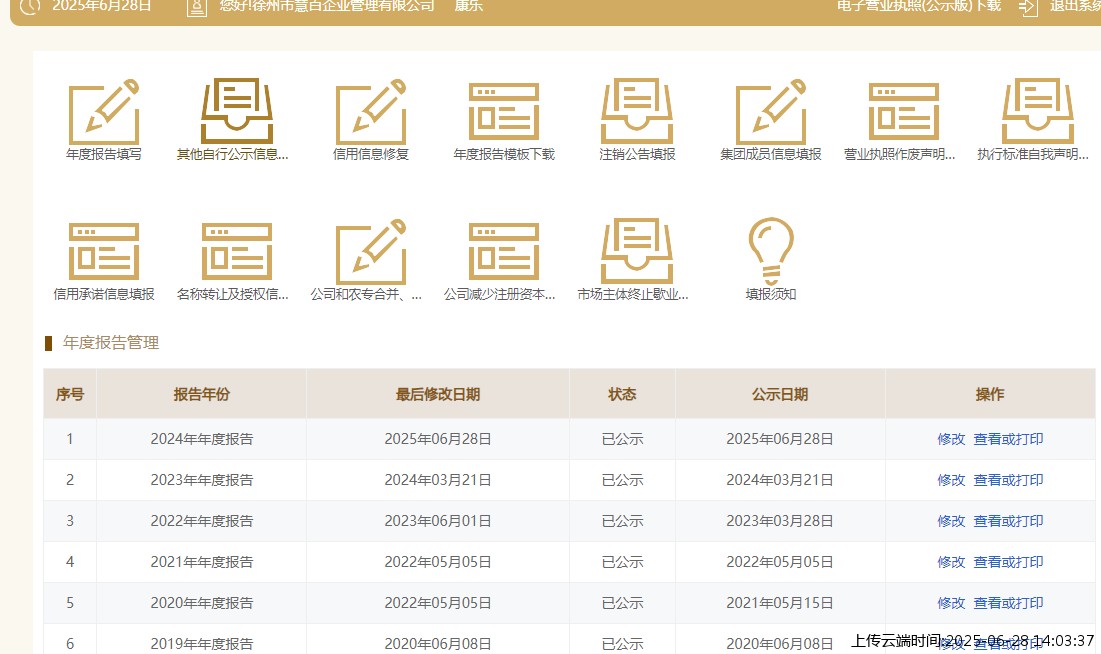The height and width of the screenshot is (654, 1101).
Task: Click 营业执照作废声明 icon
Action: 904,112
